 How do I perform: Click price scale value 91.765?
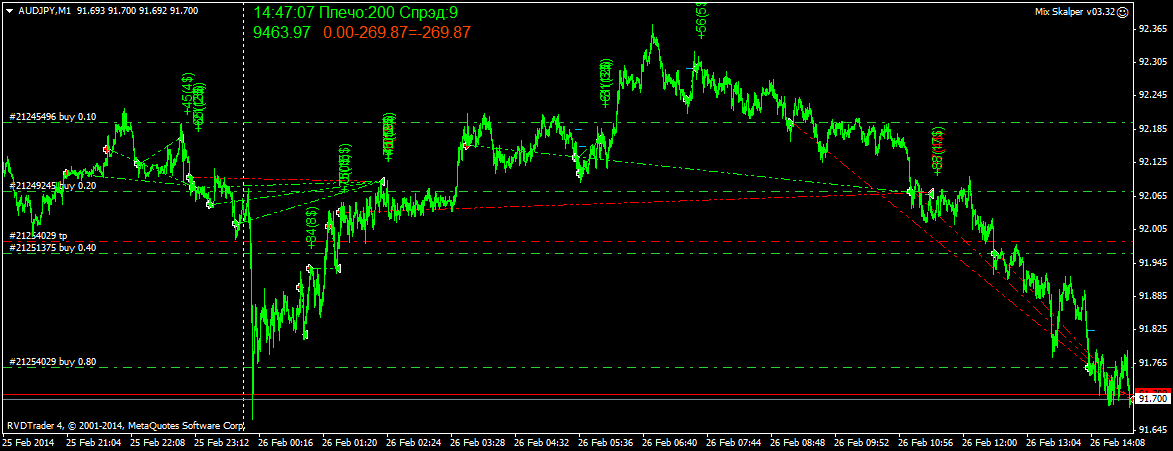[1152, 363]
